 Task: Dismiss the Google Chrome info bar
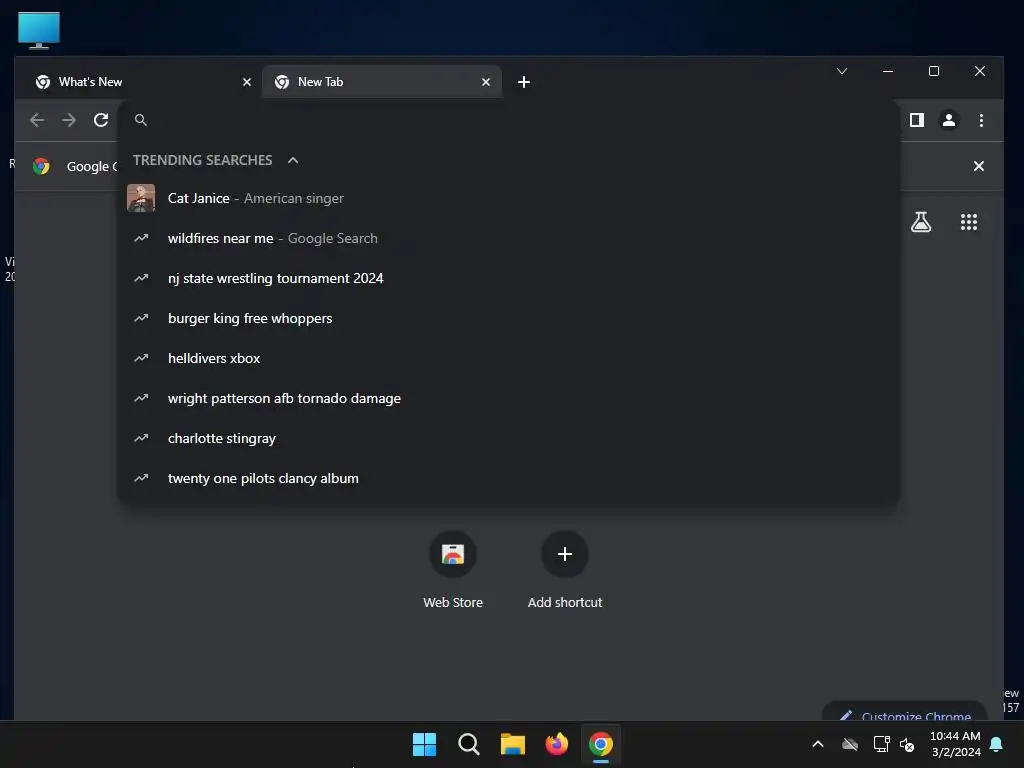978,167
